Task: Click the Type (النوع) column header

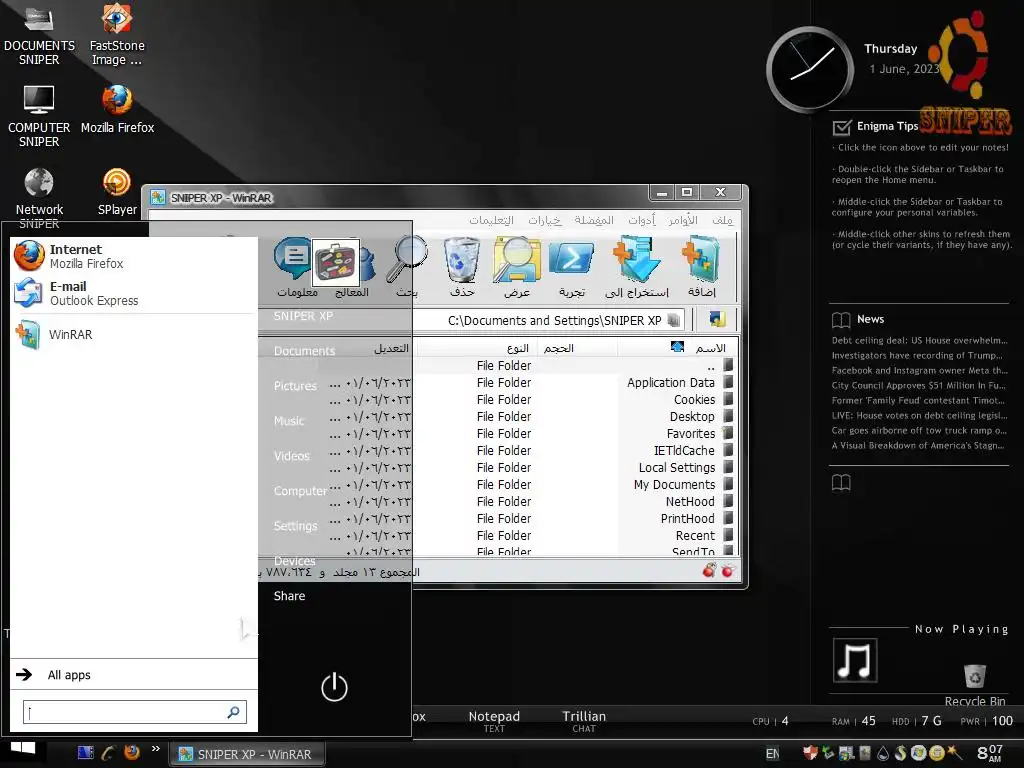Action: (477, 348)
